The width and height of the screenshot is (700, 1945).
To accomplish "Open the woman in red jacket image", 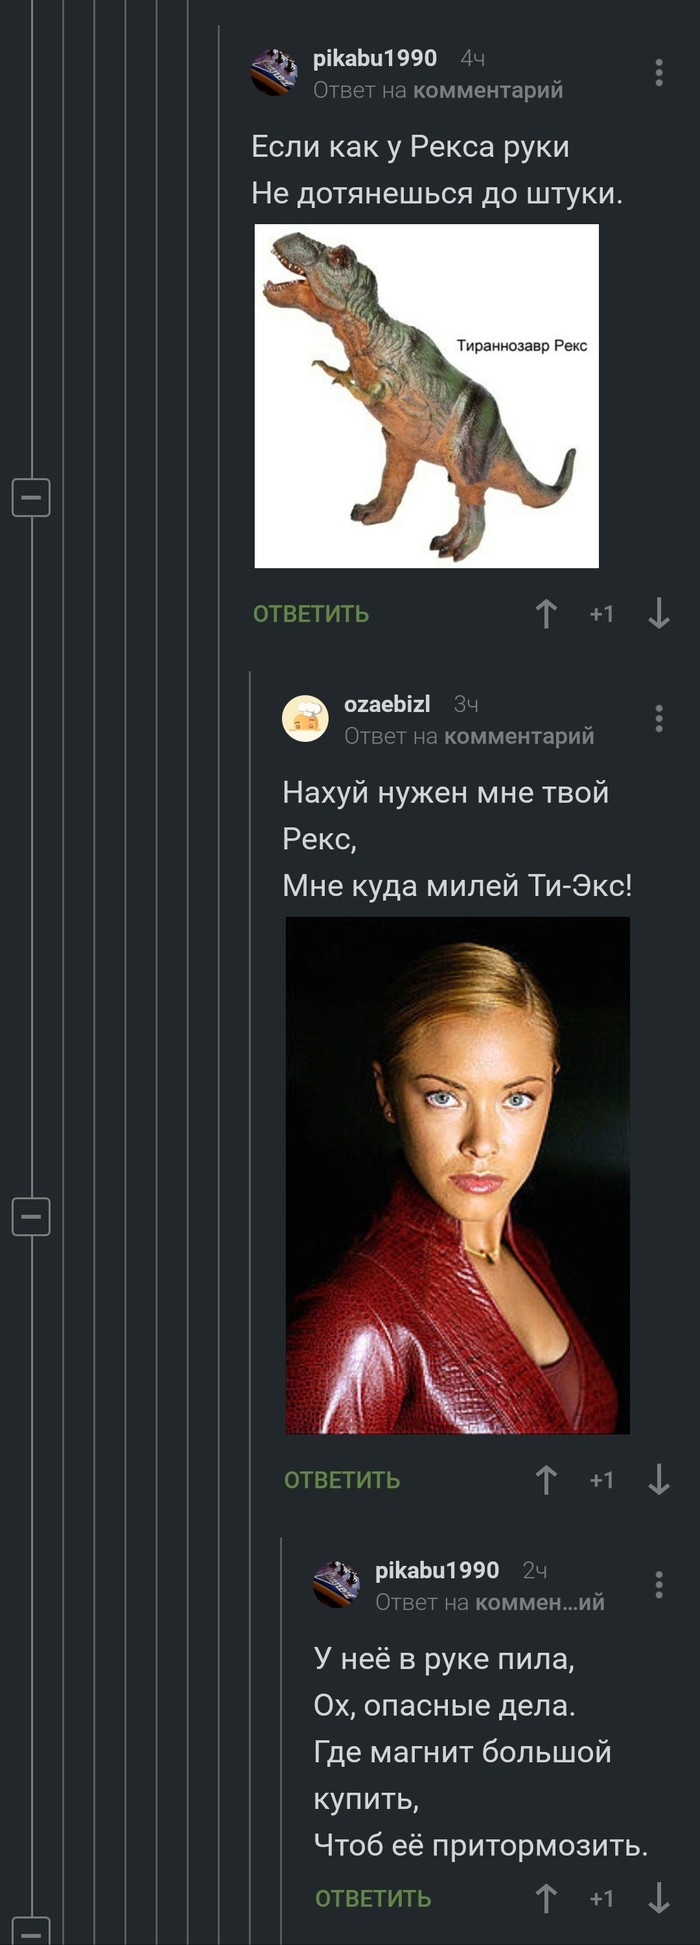I will [x=458, y=1175].
